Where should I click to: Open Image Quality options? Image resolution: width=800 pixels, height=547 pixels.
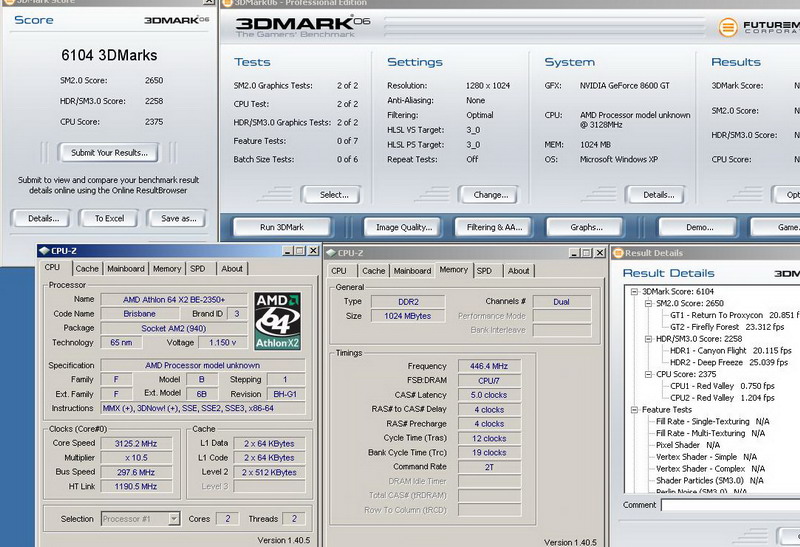pyautogui.click(x=404, y=228)
